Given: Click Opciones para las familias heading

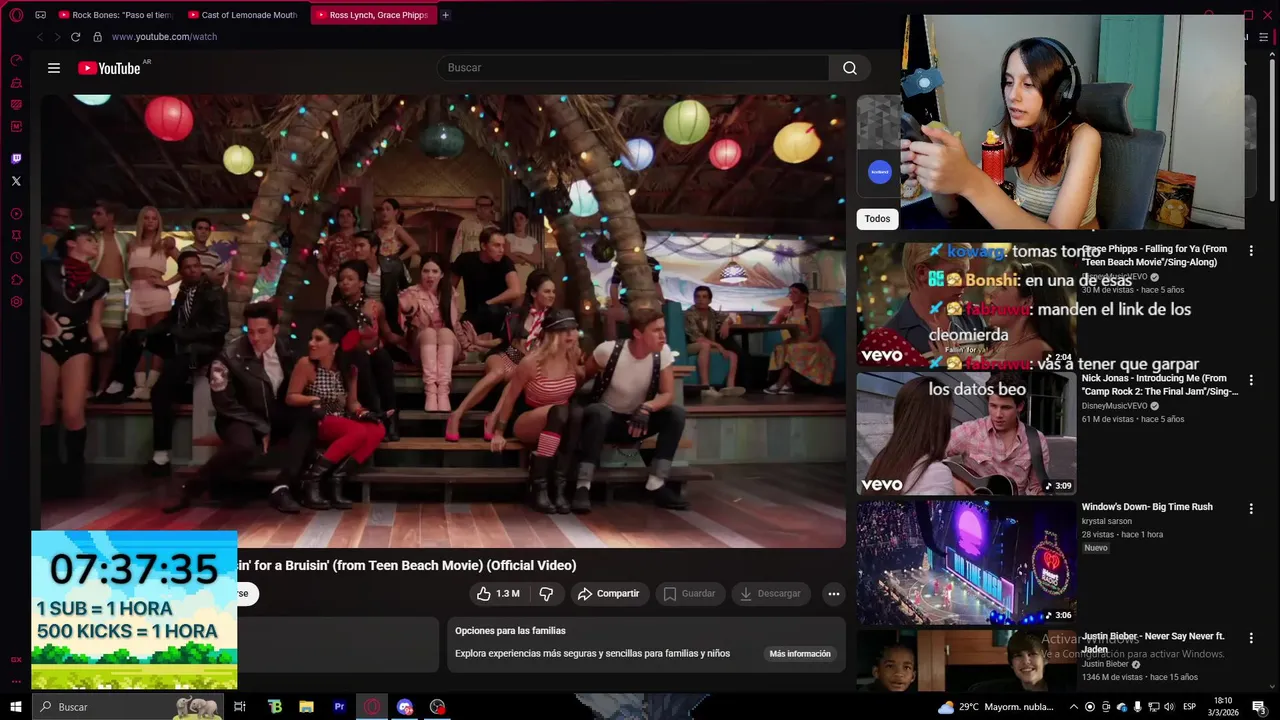Looking at the screenshot, I should (510, 631).
